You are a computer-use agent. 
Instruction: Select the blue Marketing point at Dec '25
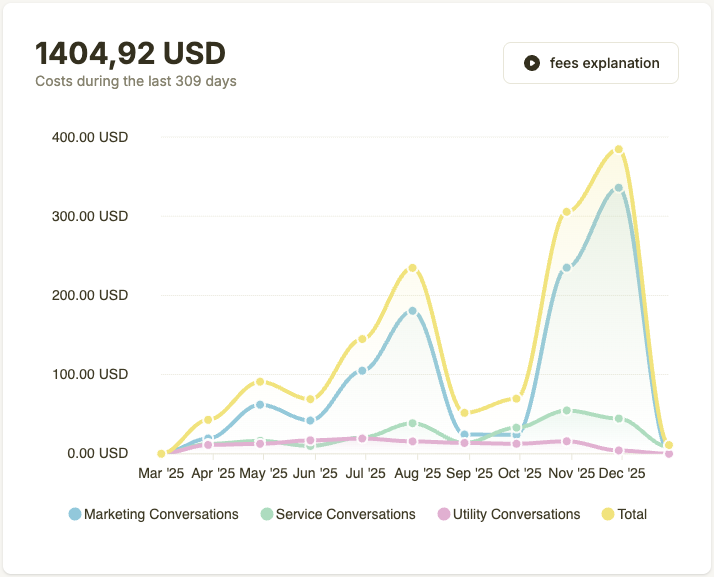(618, 188)
